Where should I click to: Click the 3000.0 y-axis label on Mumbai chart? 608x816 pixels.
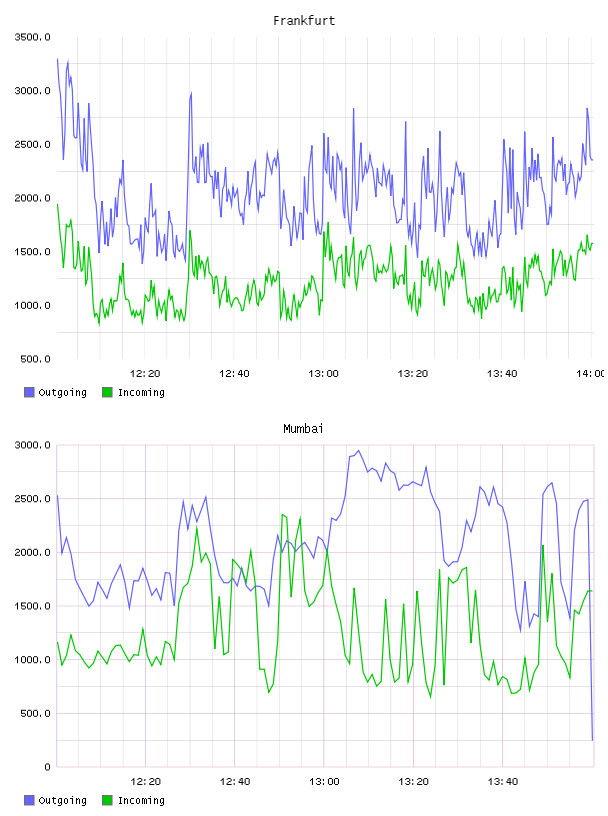[x=32, y=445]
